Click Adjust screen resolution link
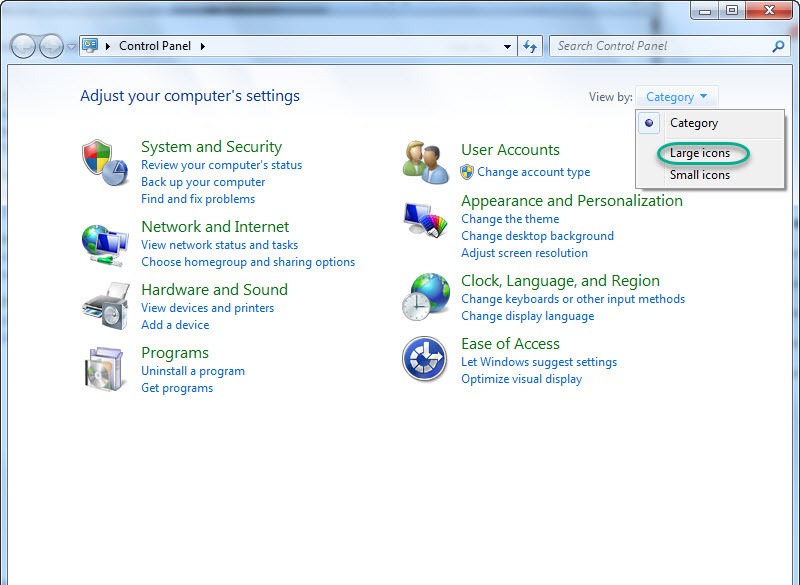800x585 pixels. 524,253
